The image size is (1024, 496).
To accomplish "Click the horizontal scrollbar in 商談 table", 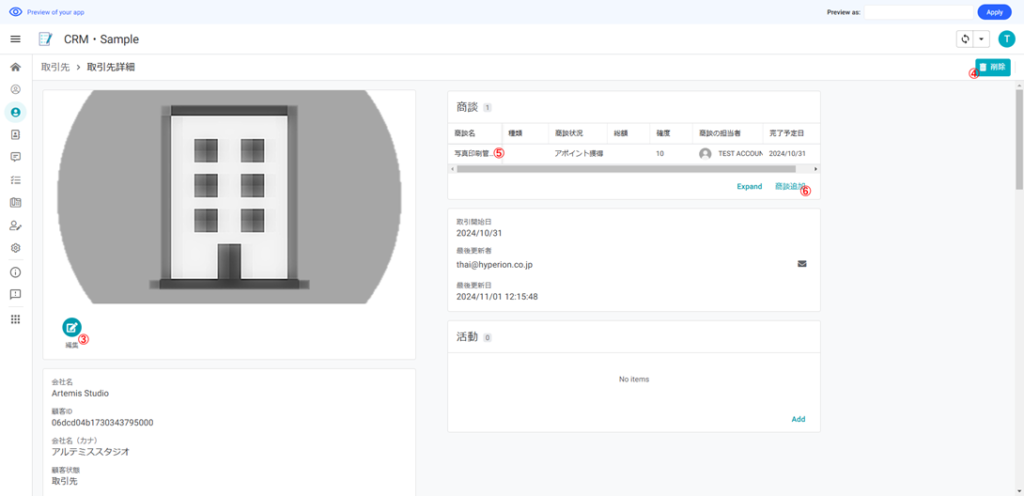I will [625, 169].
